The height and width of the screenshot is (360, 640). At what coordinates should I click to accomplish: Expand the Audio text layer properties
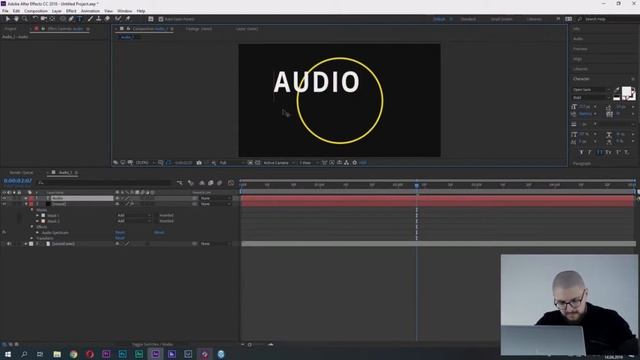coord(26,198)
